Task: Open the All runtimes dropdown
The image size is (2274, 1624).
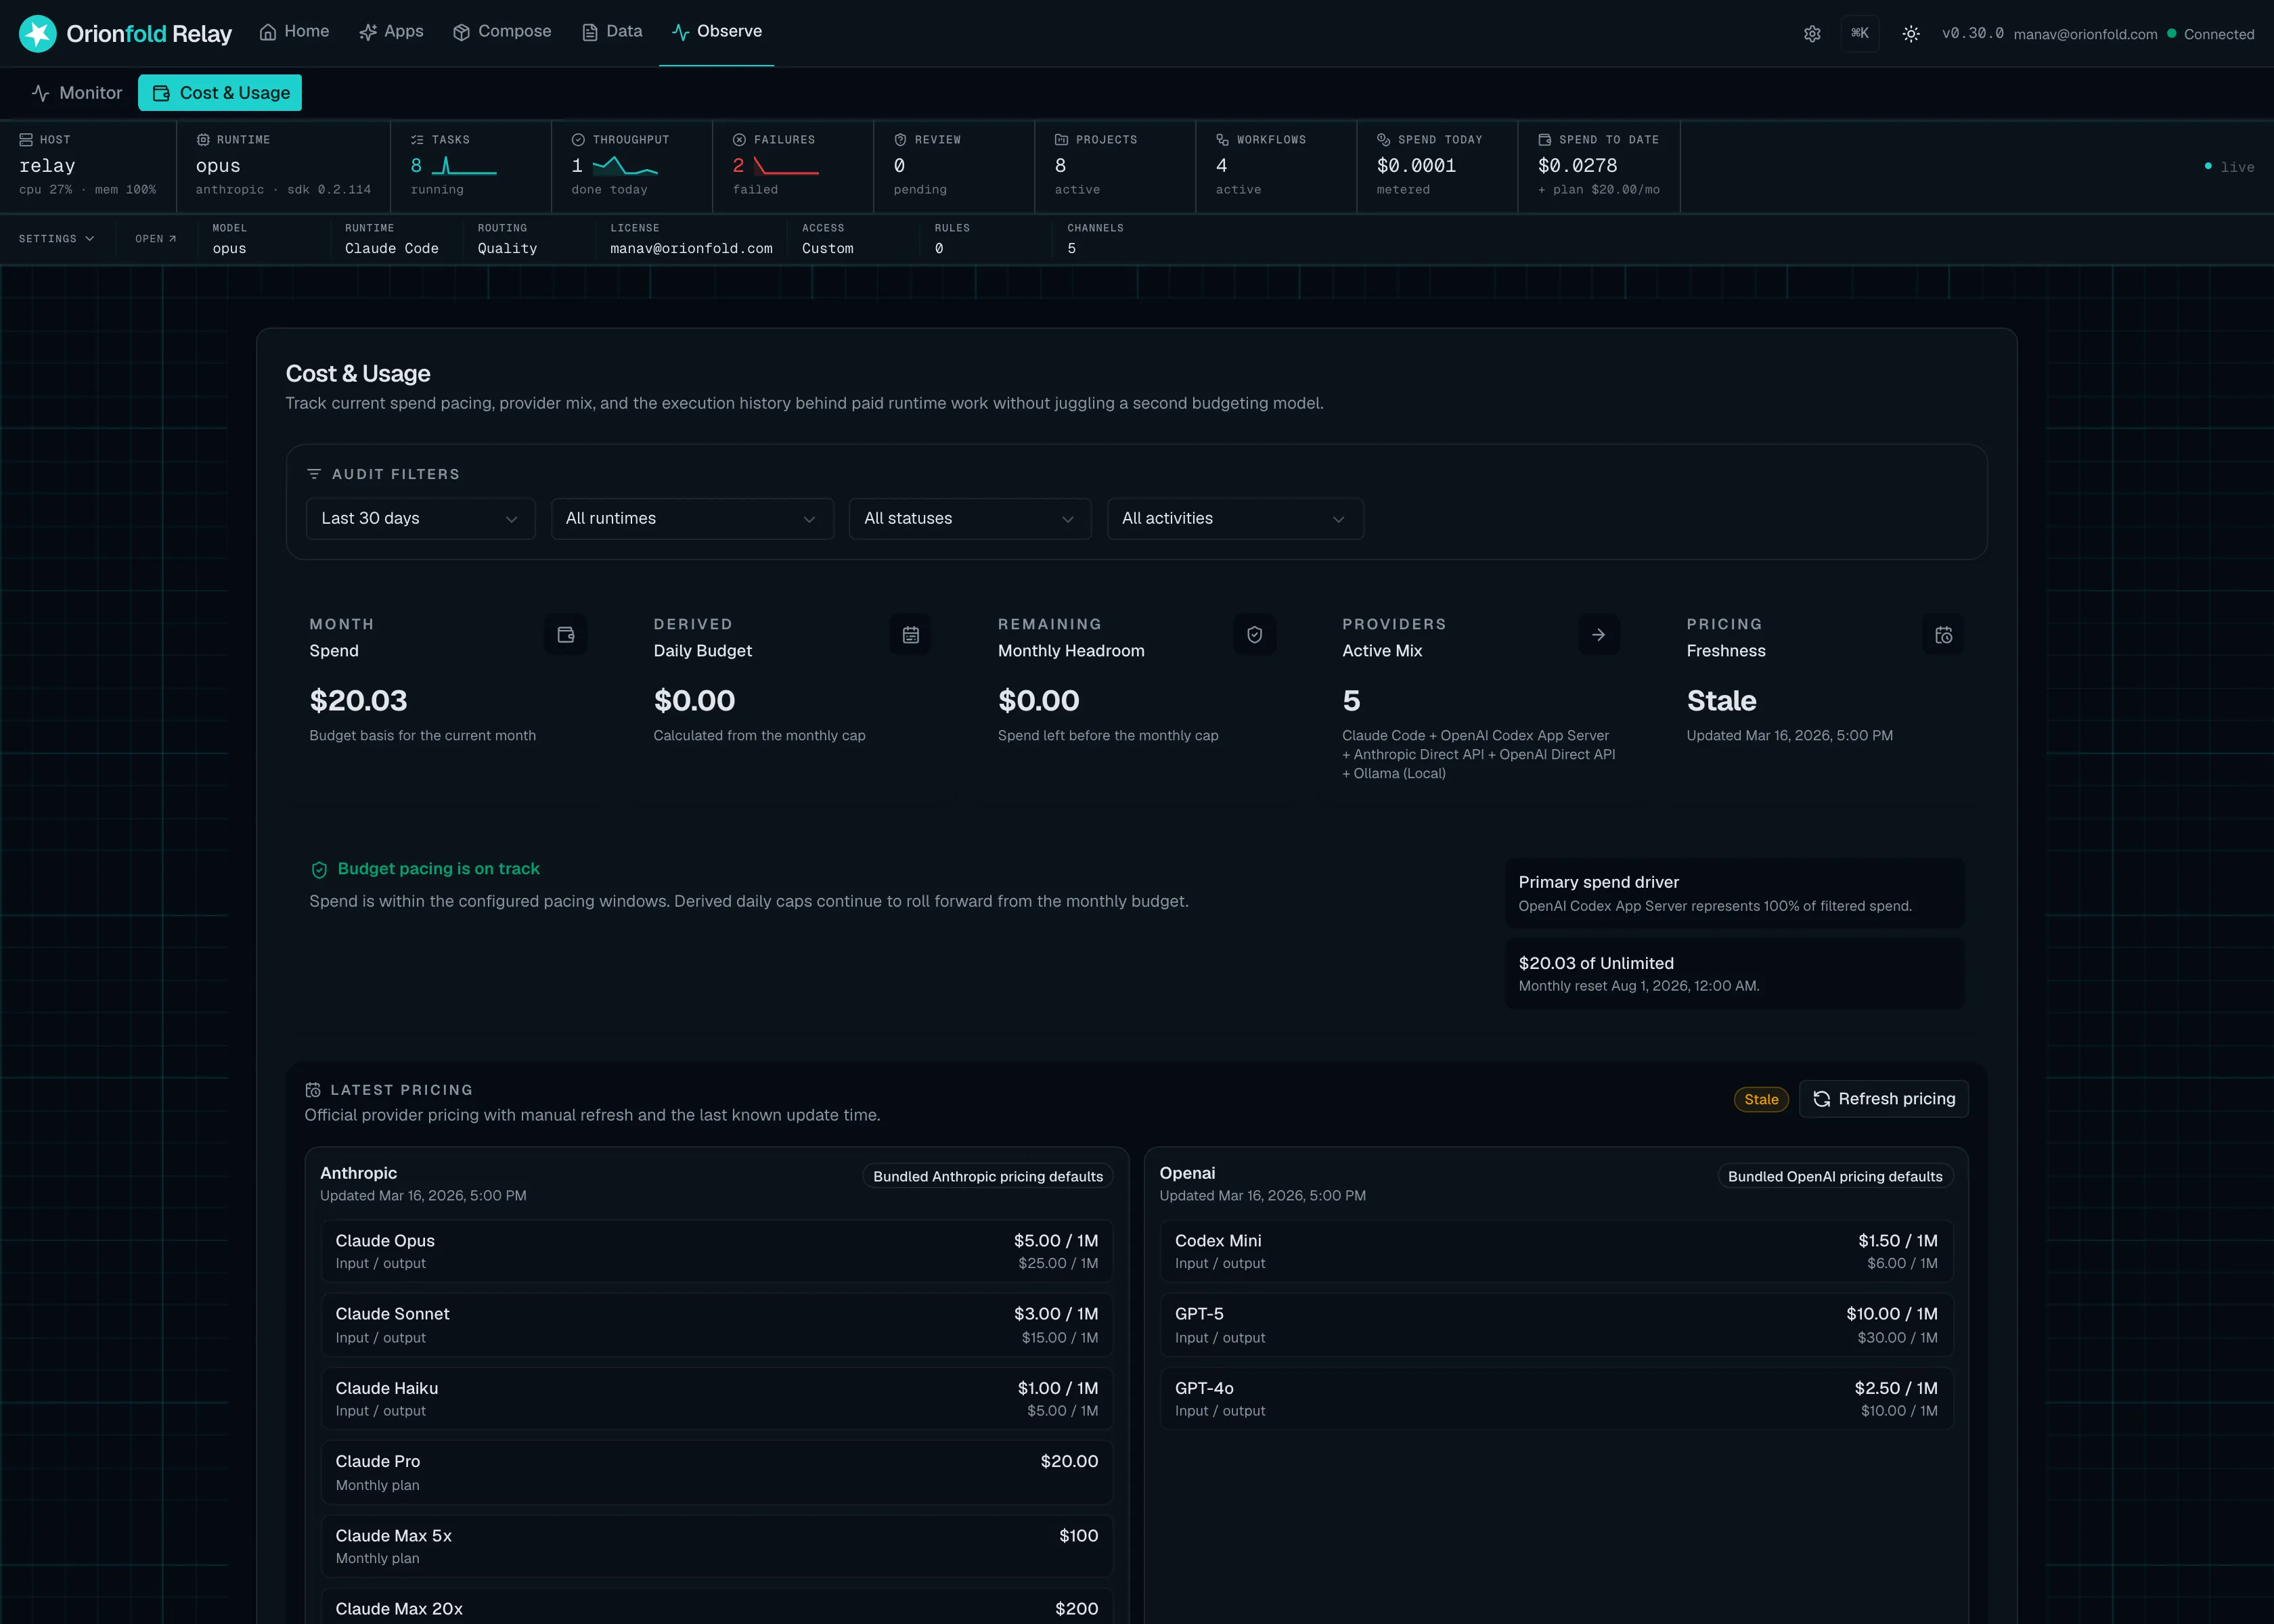Action: coord(692,519)
